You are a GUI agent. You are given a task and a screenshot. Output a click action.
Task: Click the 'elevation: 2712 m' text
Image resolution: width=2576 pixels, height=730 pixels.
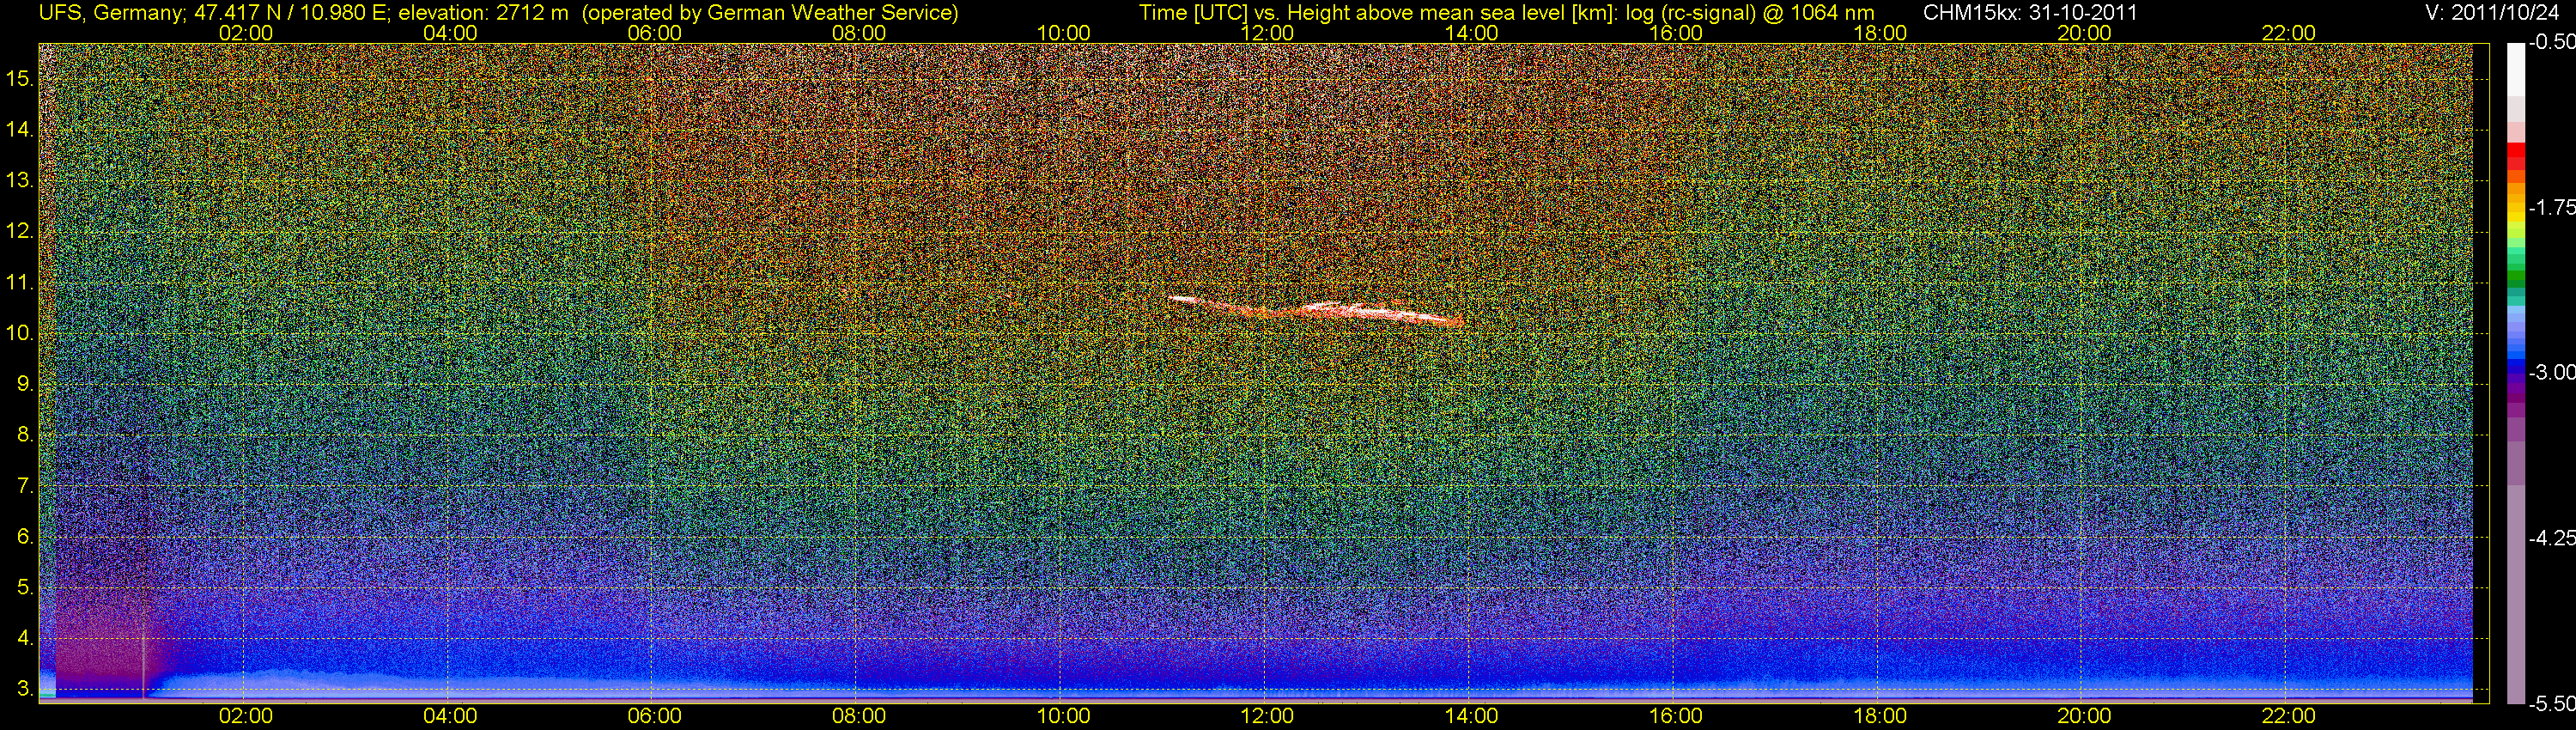[483, 13]
